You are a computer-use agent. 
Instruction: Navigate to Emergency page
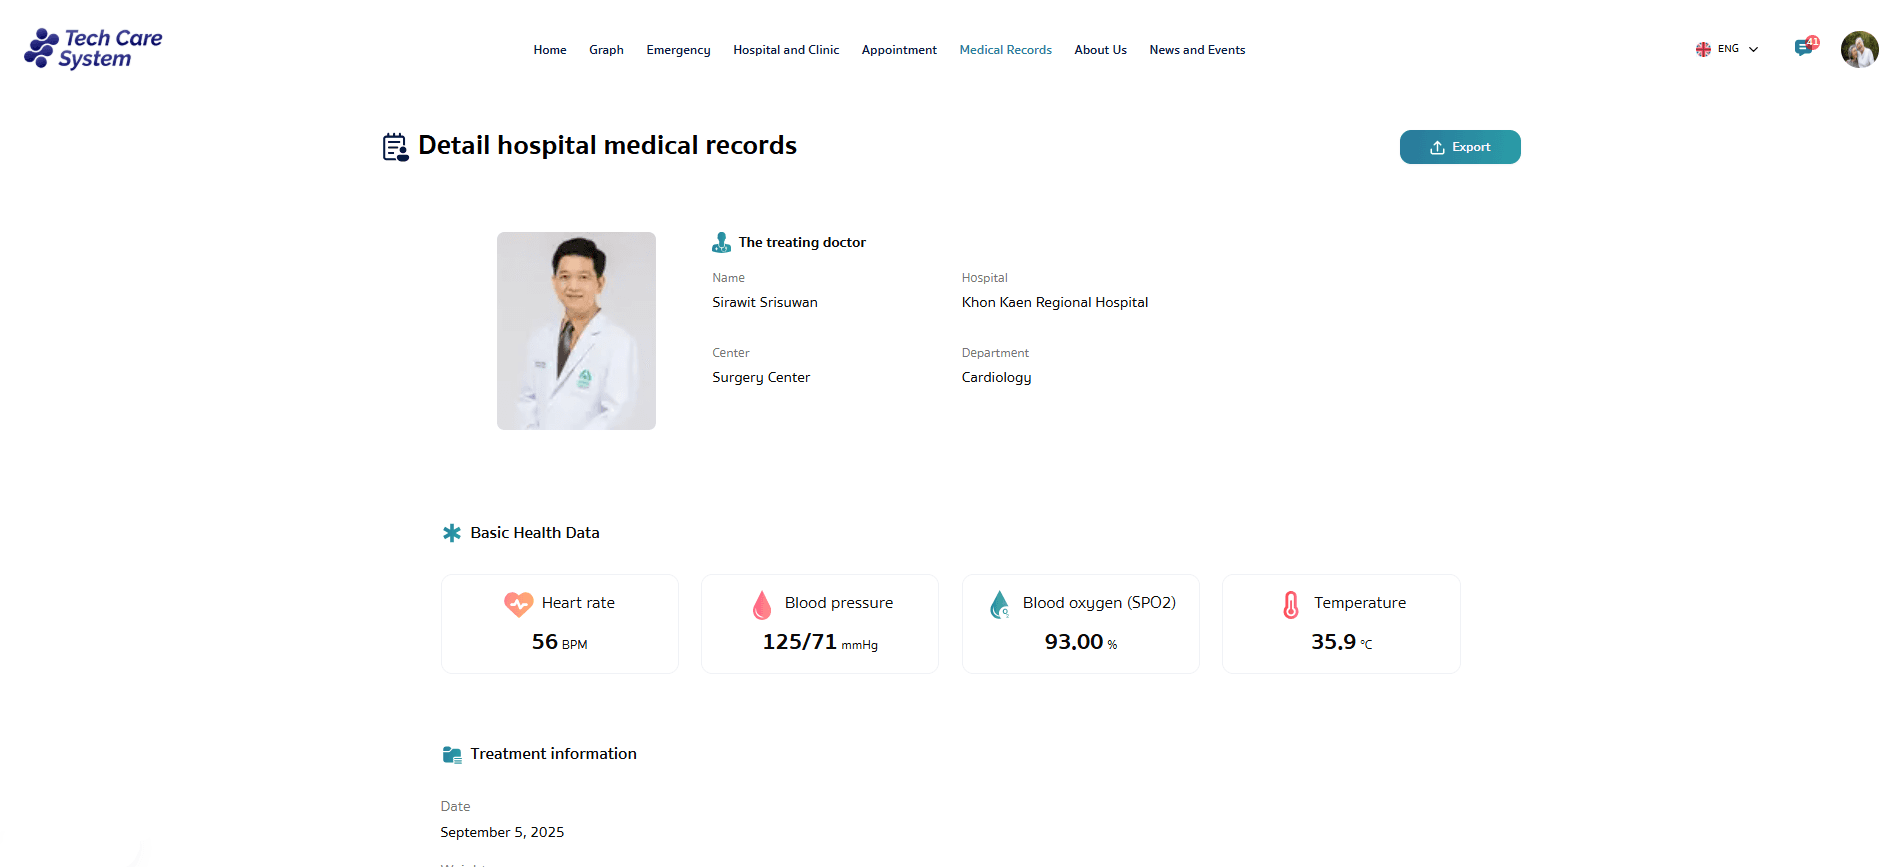[678, 50]
